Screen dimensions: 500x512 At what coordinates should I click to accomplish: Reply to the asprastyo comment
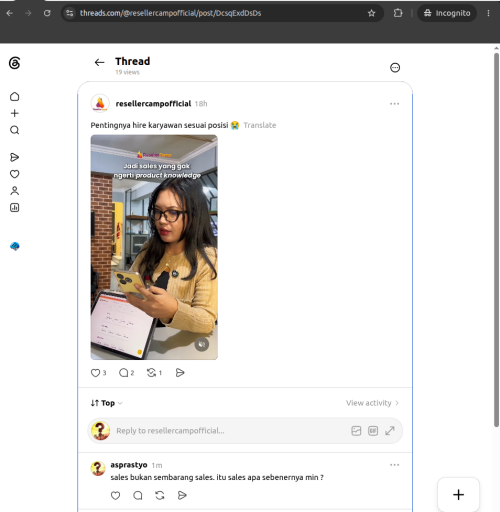(138, 495)
